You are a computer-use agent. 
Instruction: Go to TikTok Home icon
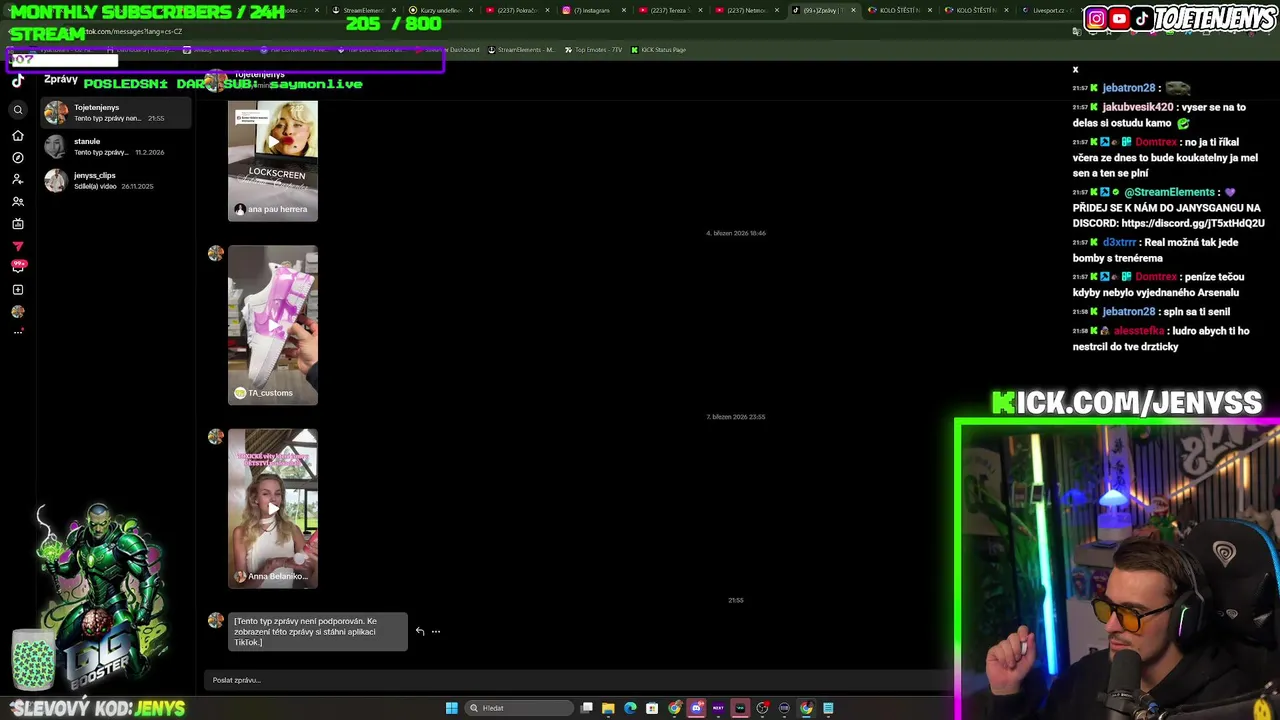point(18,135)
